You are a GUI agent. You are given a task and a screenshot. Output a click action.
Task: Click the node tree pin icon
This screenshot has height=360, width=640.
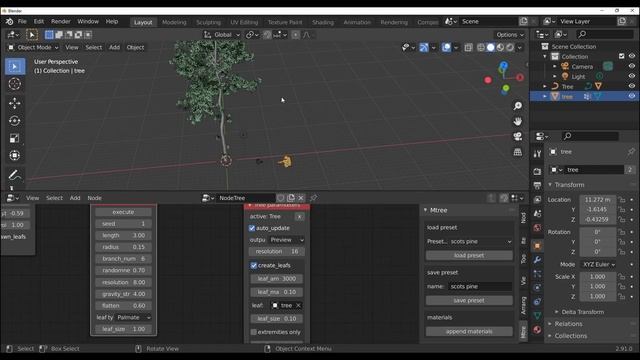pyautogui.click(x=313, y=198)
